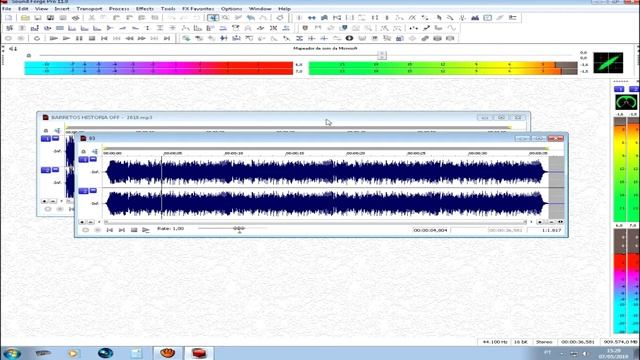The image size is (640, 360).
Task: Toggle channel 1 button in window 03
Action: tap(83, 159)
